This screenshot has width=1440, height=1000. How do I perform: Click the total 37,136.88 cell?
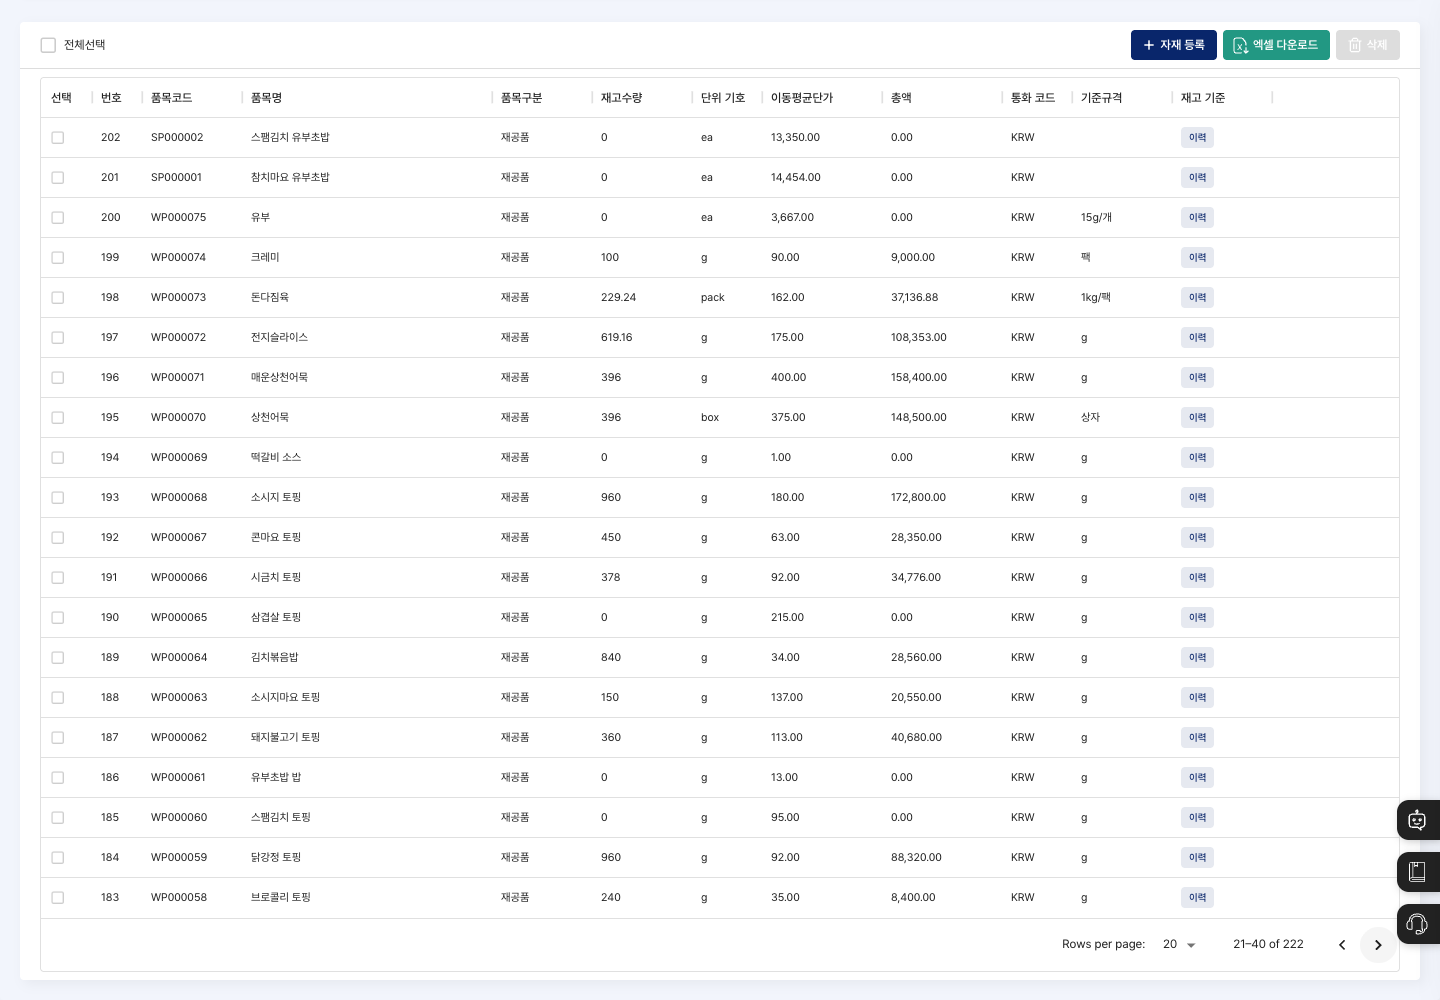point(914,298)
